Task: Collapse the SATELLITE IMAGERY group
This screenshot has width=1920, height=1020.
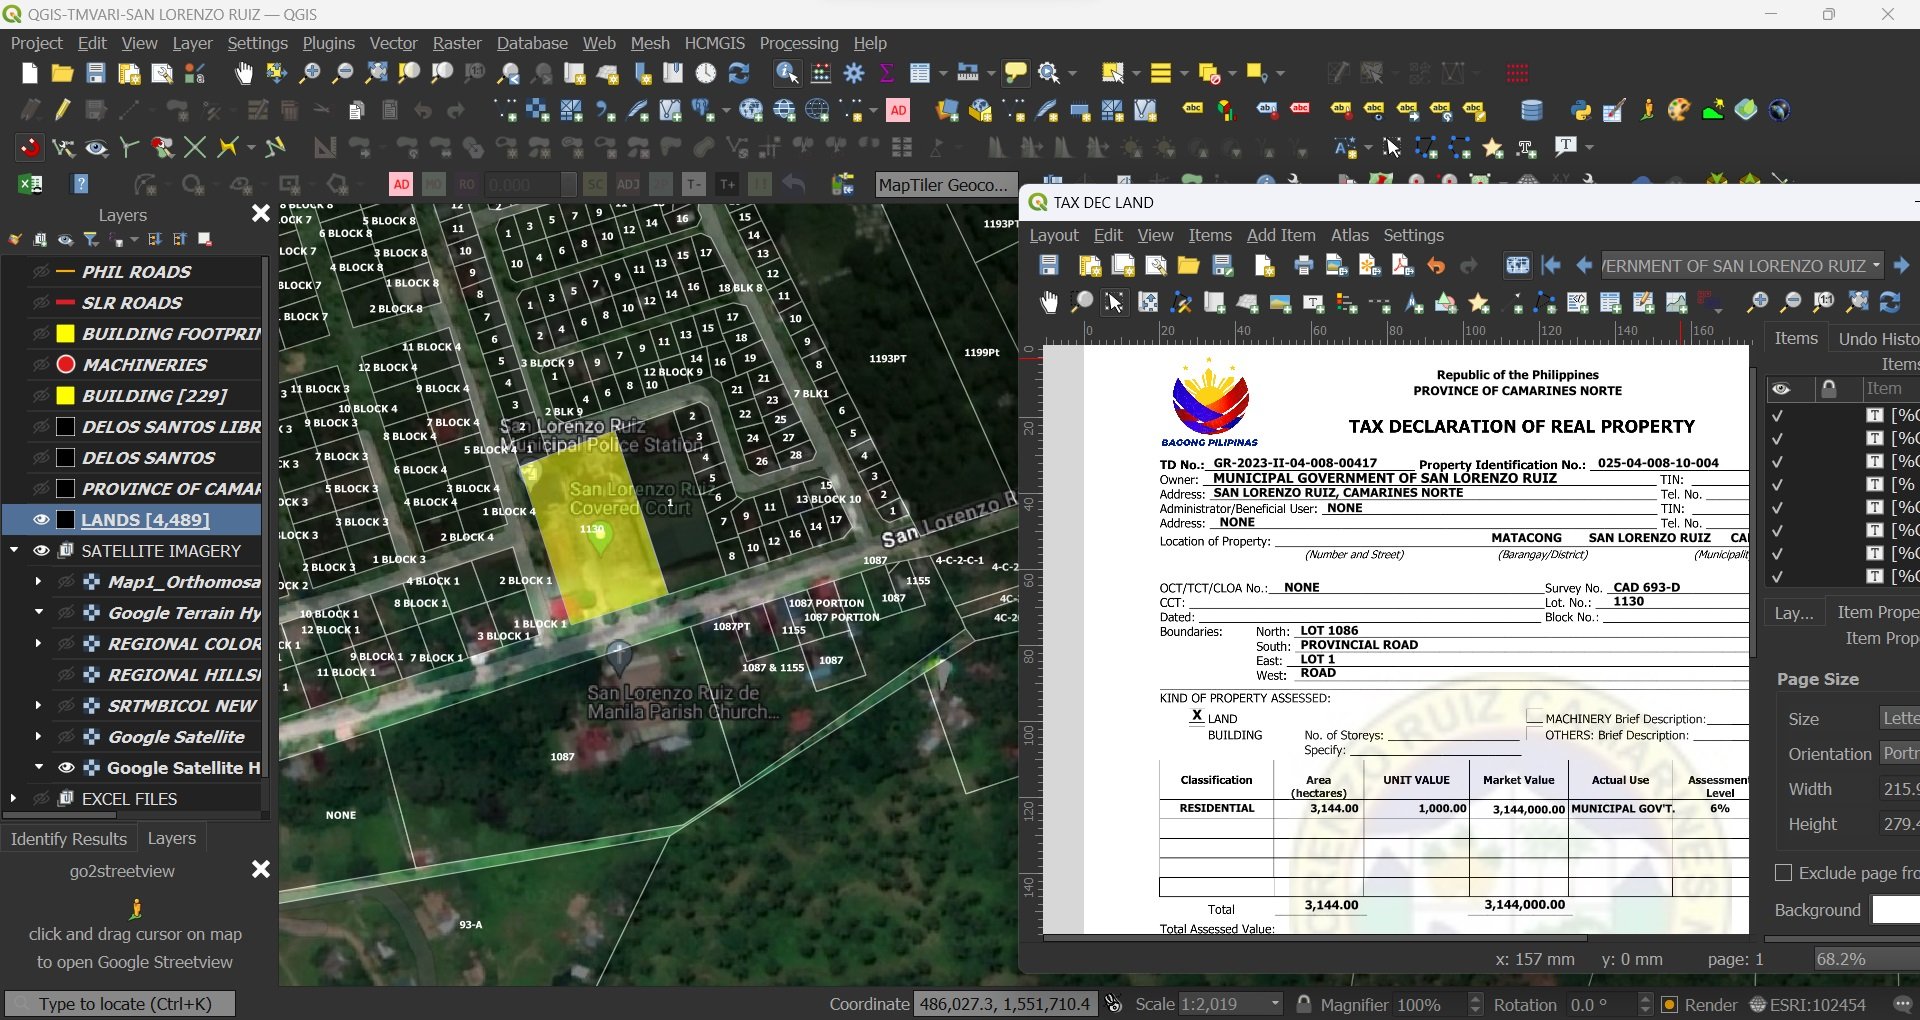Action: [14, 551]
